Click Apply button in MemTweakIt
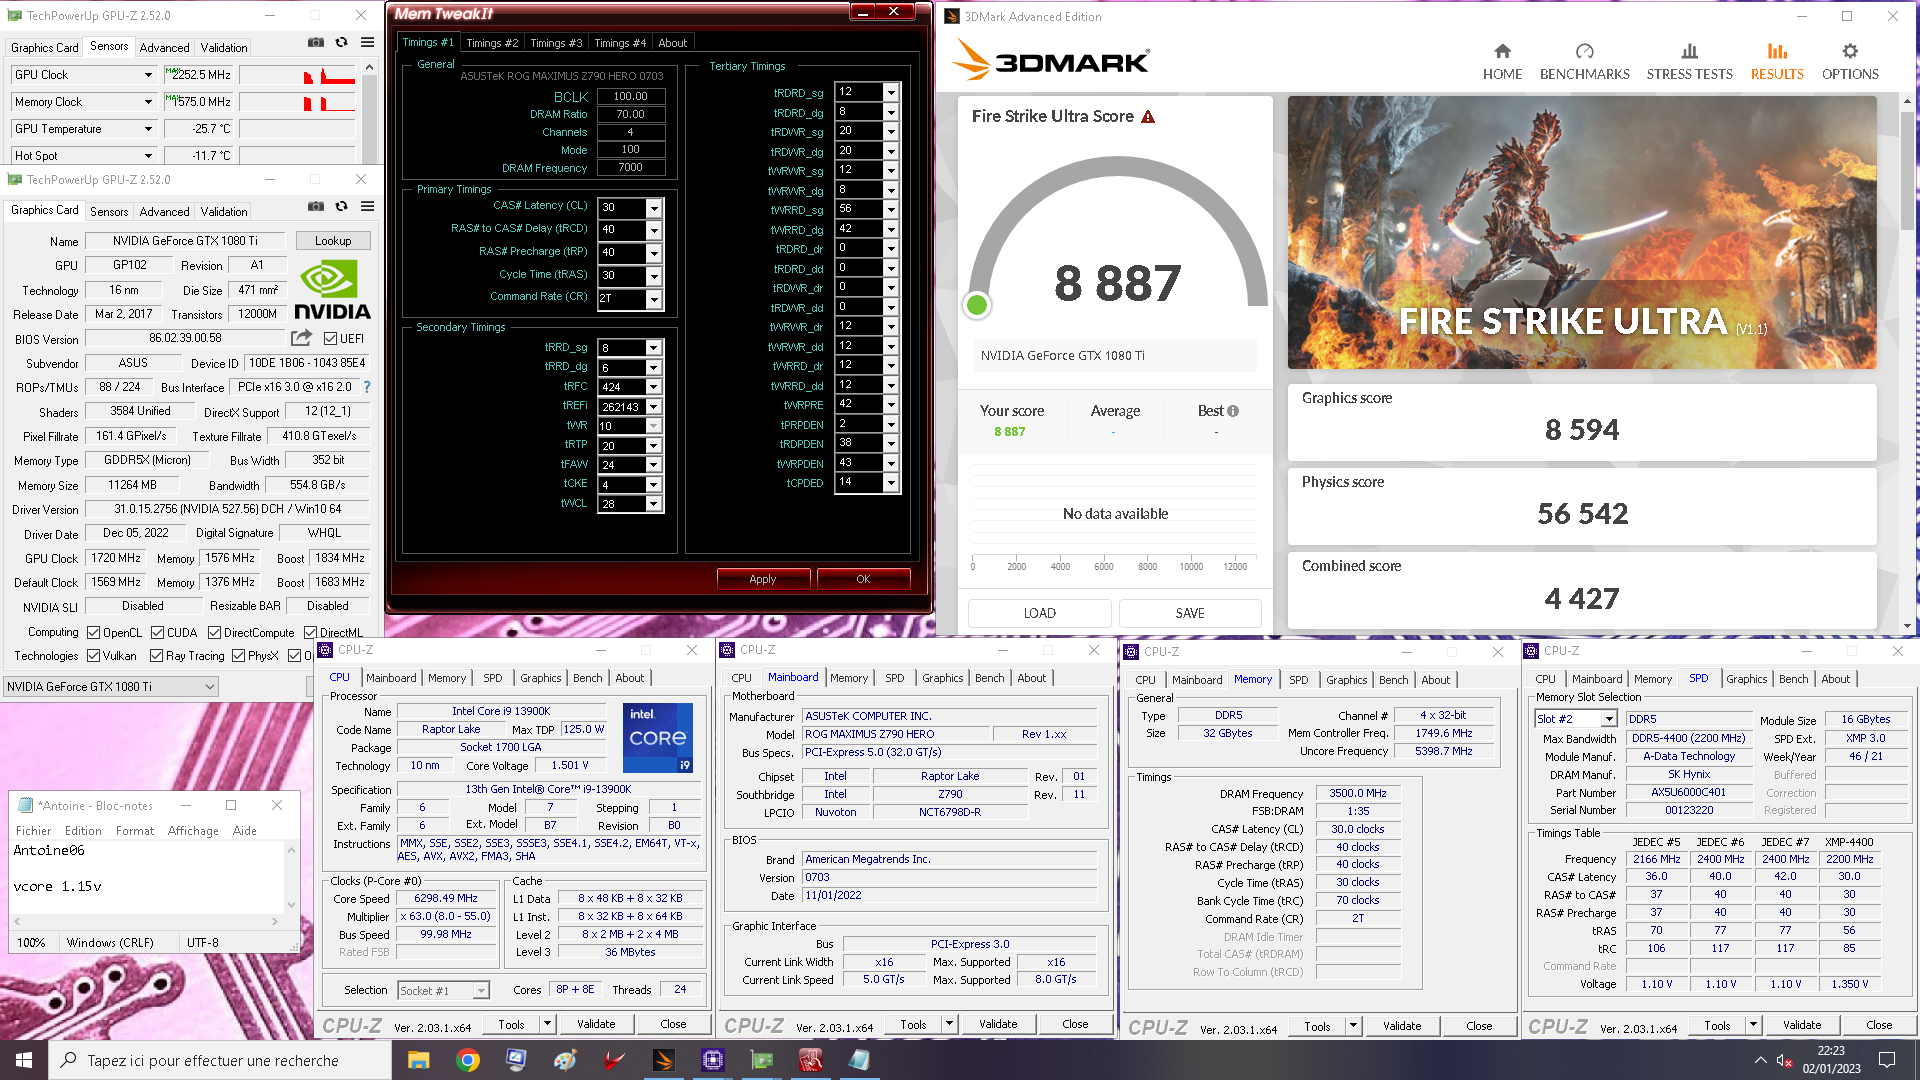The height and width of the screenshot is (1080, 1920). pos(763,579)
